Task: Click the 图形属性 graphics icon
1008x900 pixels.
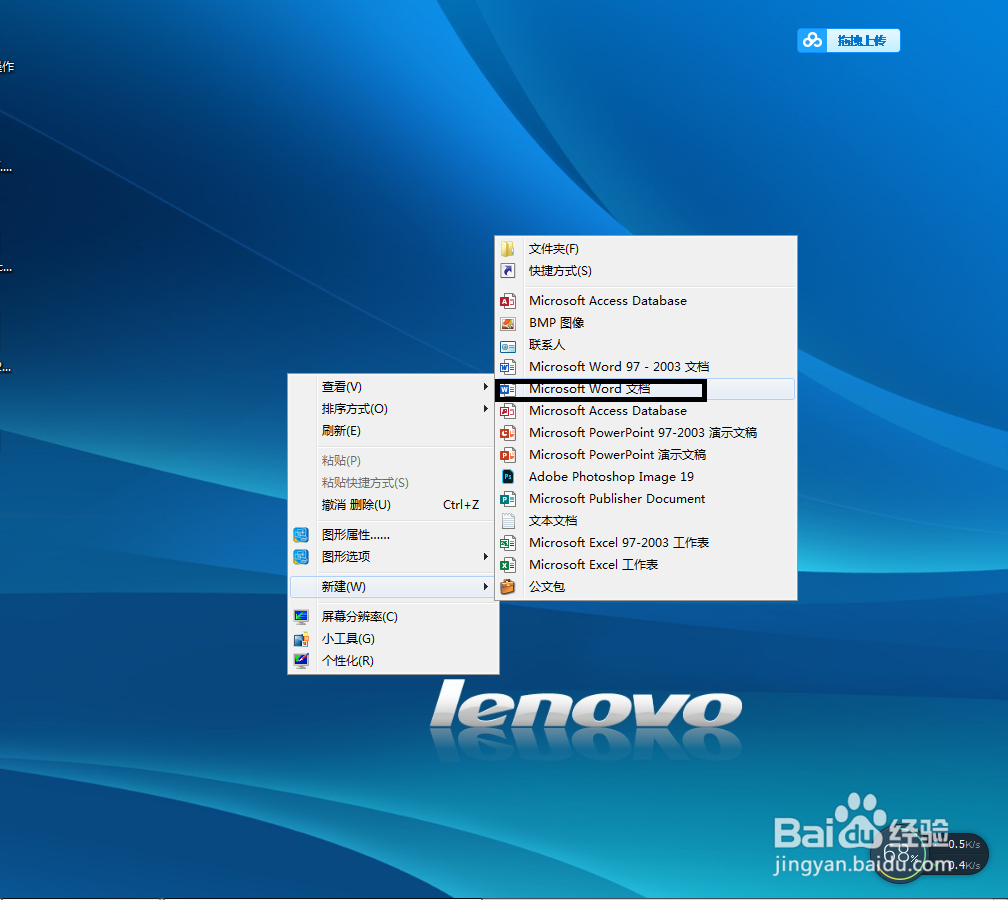Action: (x=301, y=535)
